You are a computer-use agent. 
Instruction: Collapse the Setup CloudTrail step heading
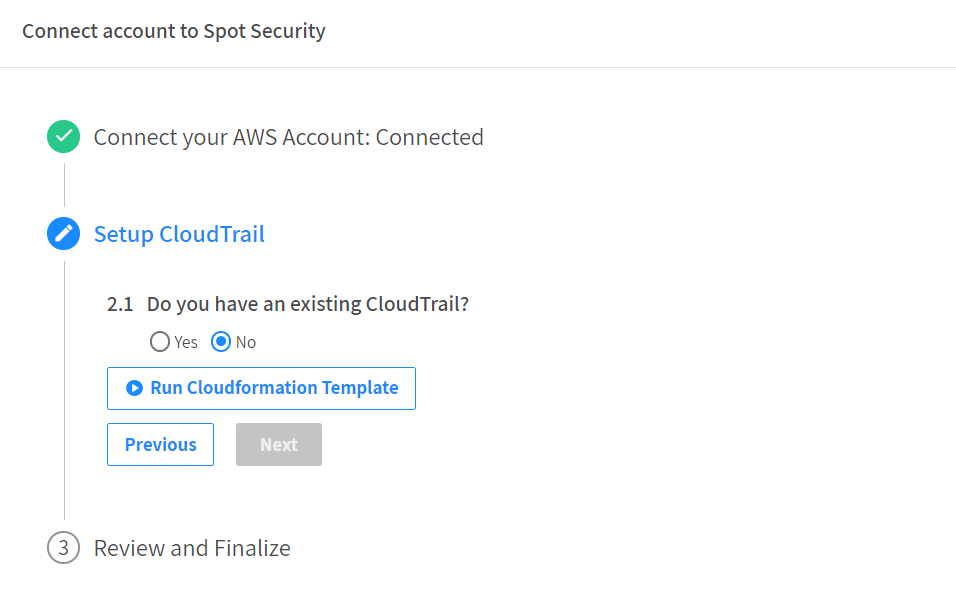179,234
